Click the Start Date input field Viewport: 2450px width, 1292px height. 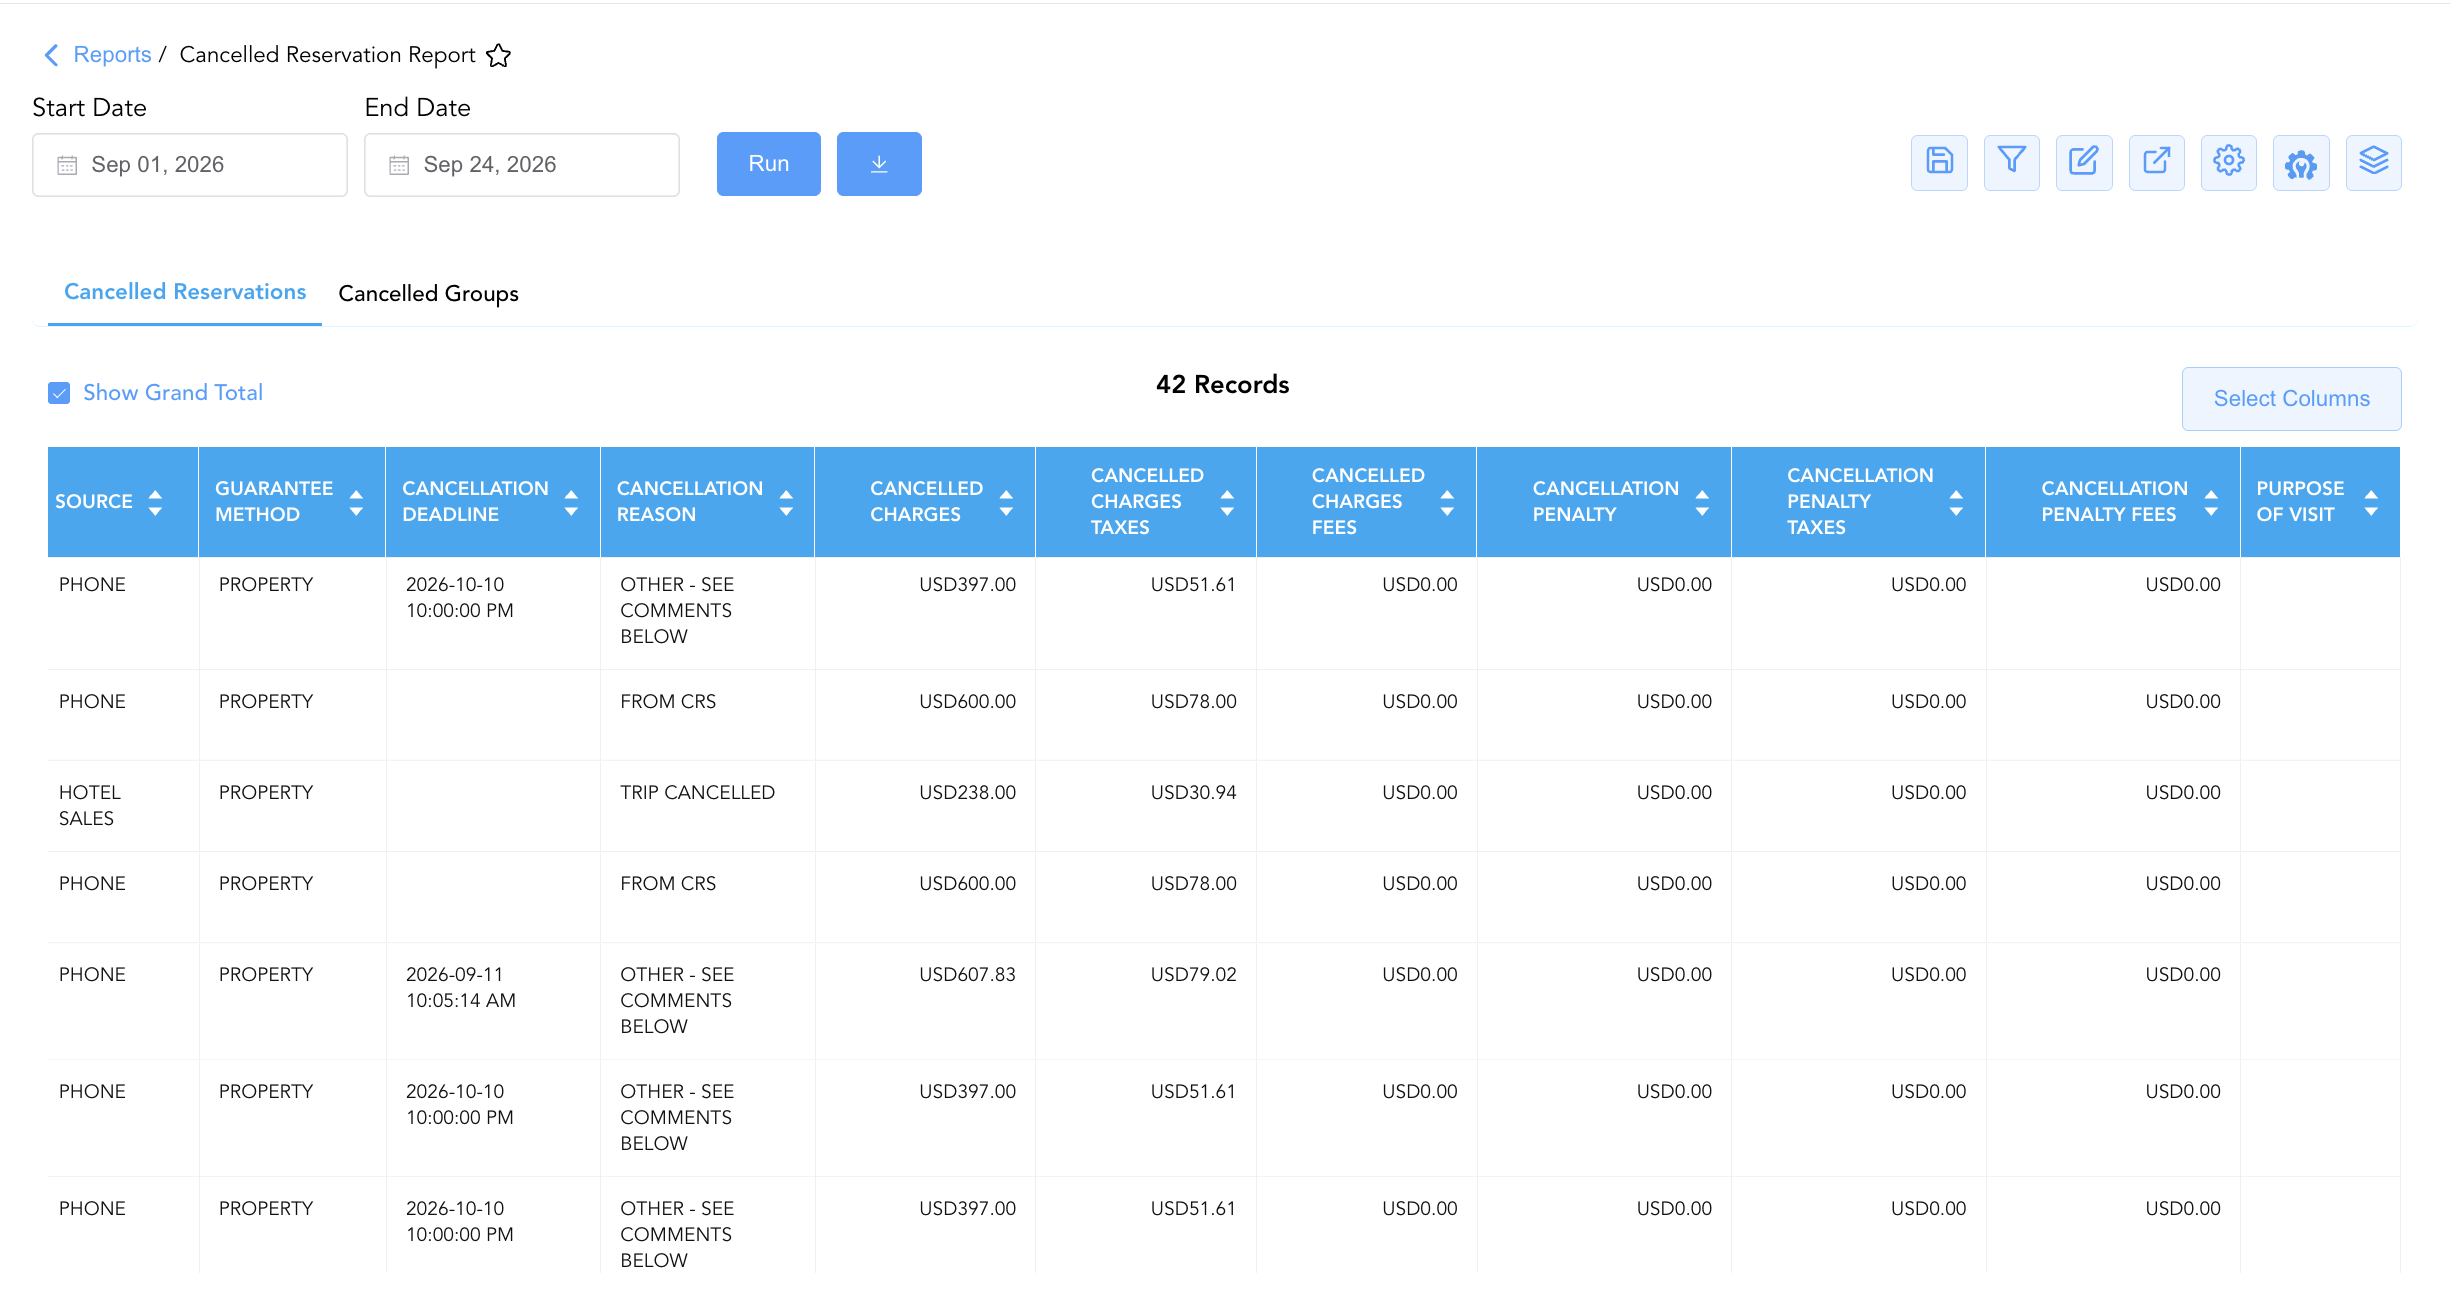(190, 165)
